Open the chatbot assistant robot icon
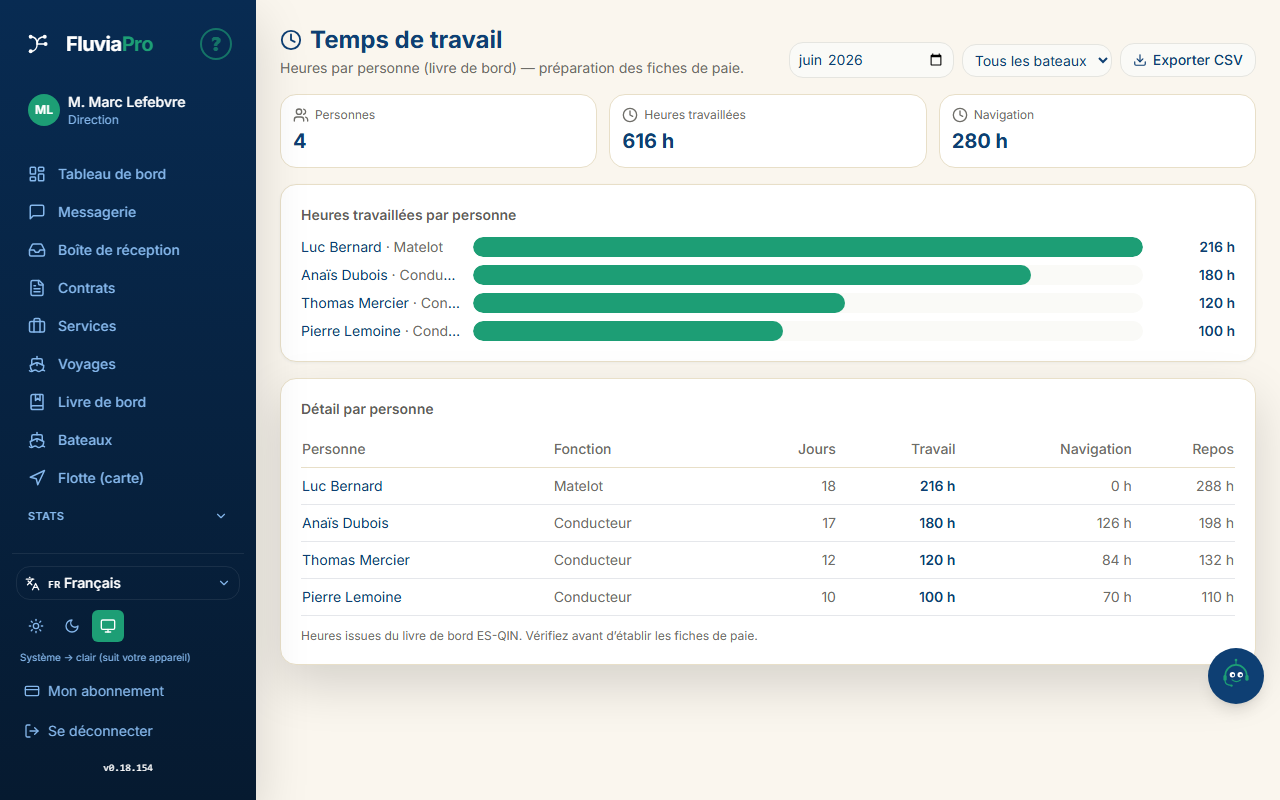The width and height of the screenshot is (1280, 800). click(1236, 676)
